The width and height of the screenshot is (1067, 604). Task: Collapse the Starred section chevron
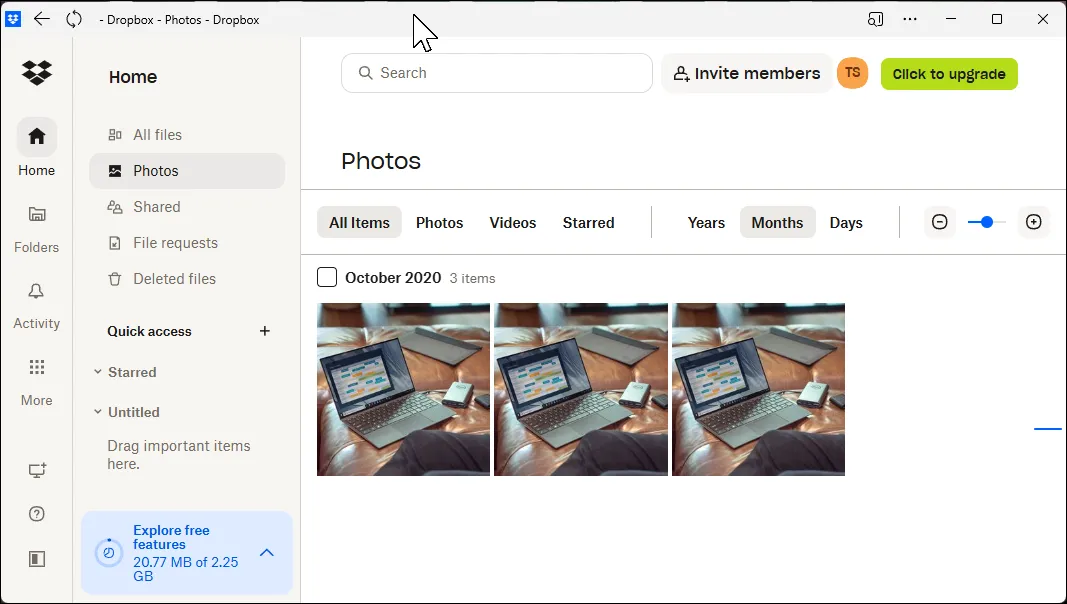pyautogui.click(x=98, y=372)
